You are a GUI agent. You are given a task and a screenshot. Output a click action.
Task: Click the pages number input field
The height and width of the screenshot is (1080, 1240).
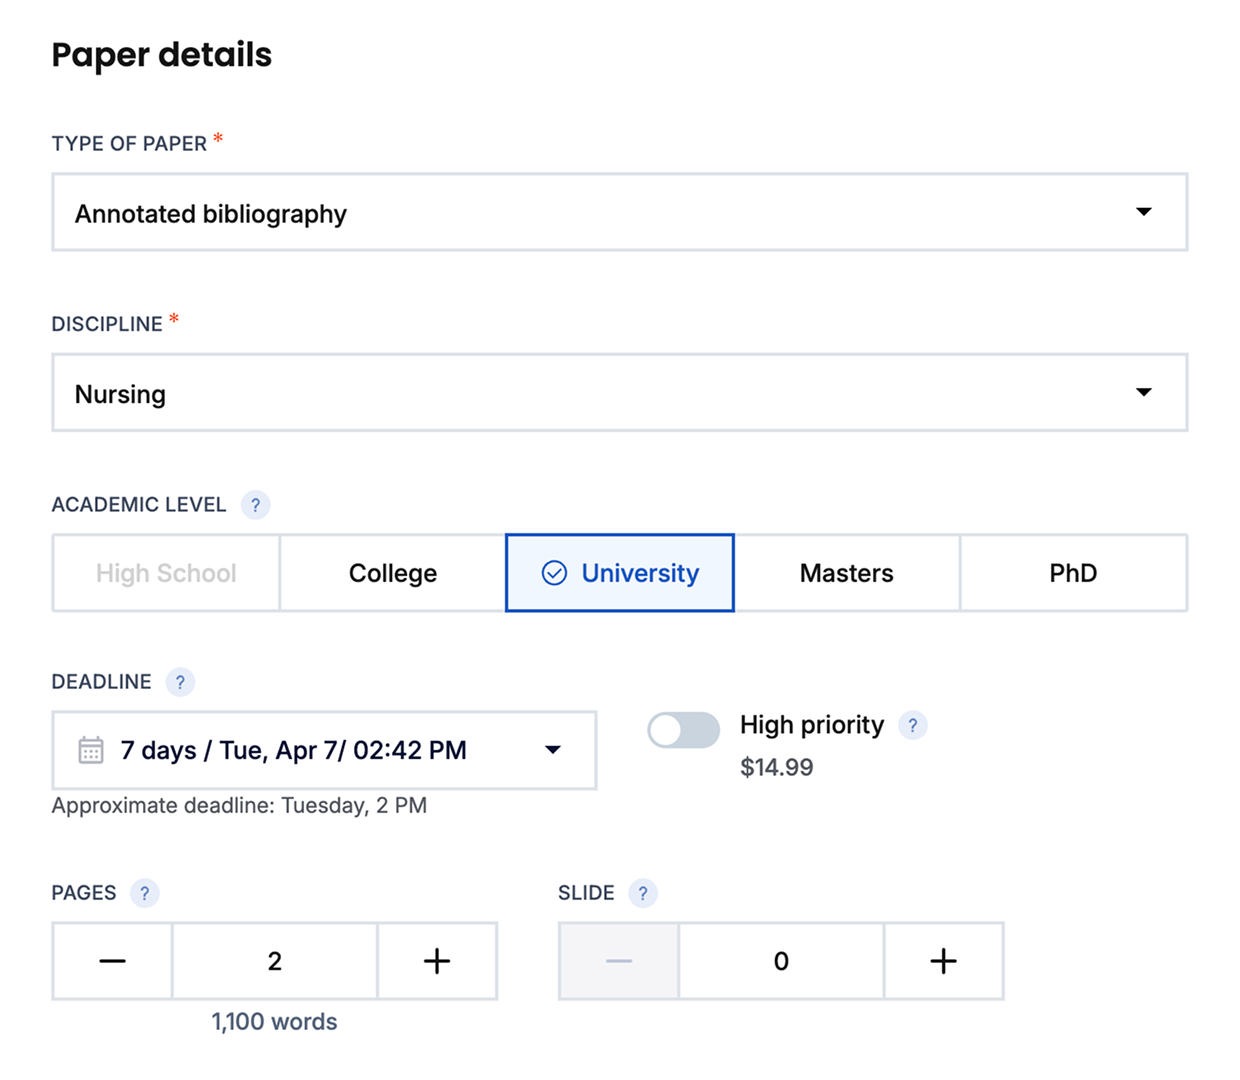pos(275,961)
